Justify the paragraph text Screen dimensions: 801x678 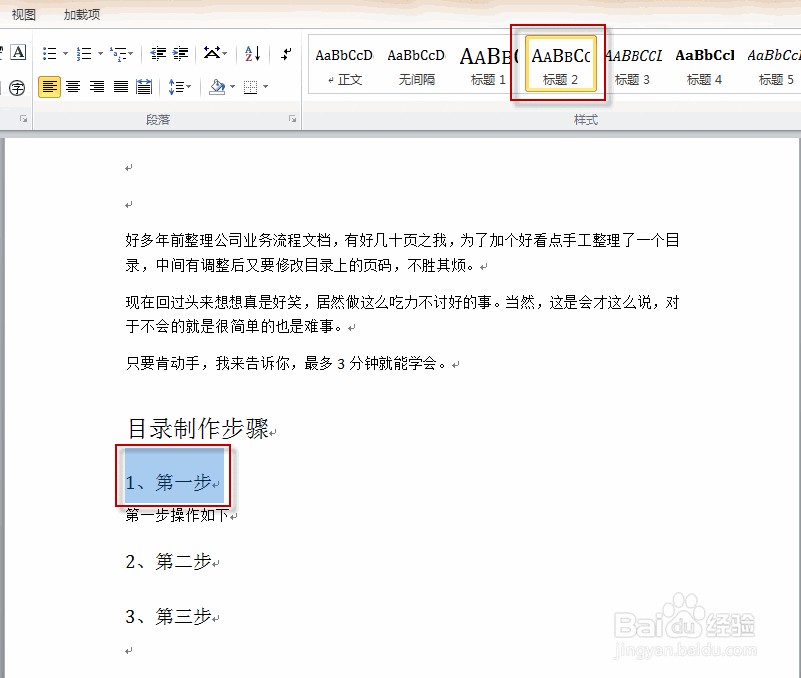point(121,87)
